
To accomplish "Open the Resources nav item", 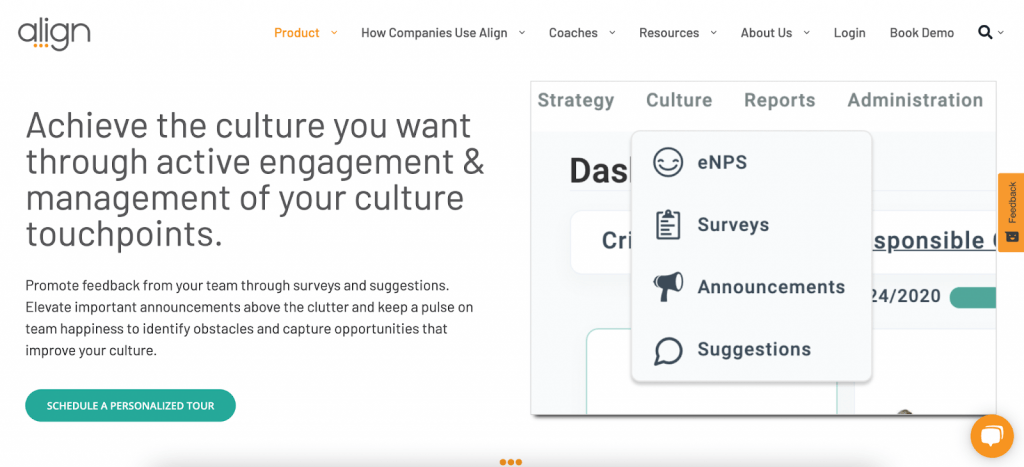I will coord(669,33).
